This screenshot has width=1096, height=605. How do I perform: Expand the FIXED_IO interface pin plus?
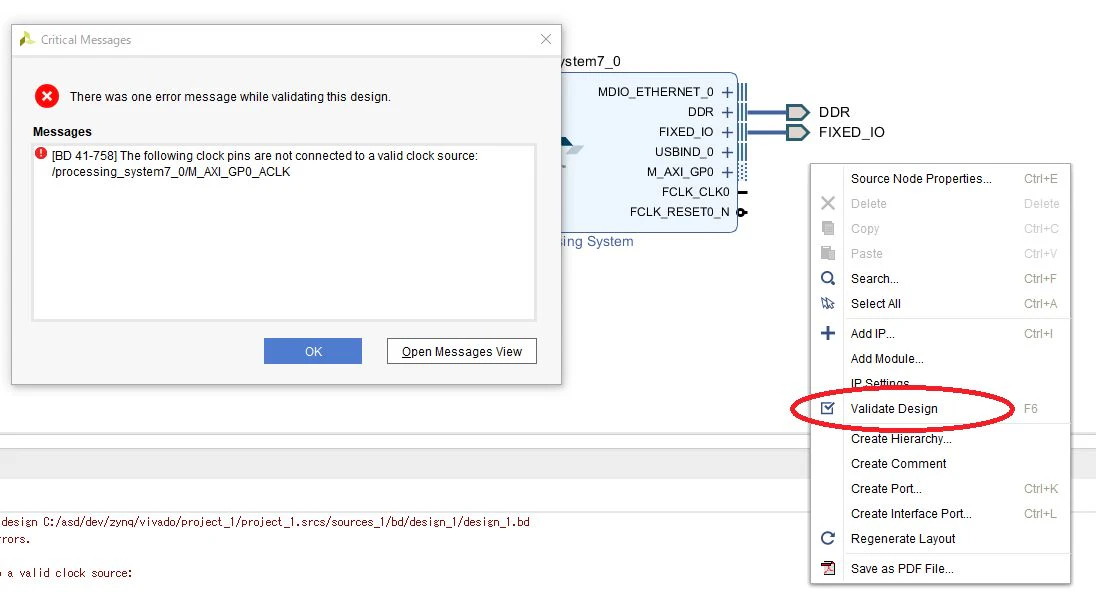click(x=727, y=132)
